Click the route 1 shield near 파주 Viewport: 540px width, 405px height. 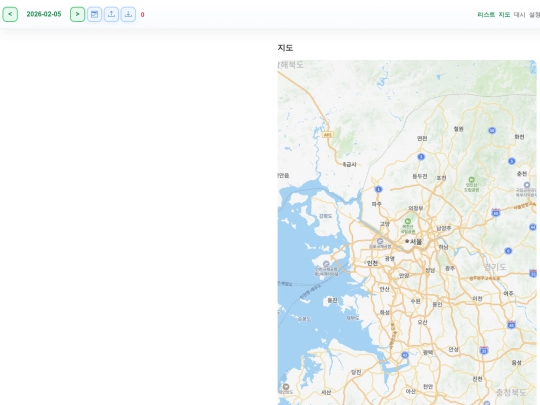coord(378,189)
